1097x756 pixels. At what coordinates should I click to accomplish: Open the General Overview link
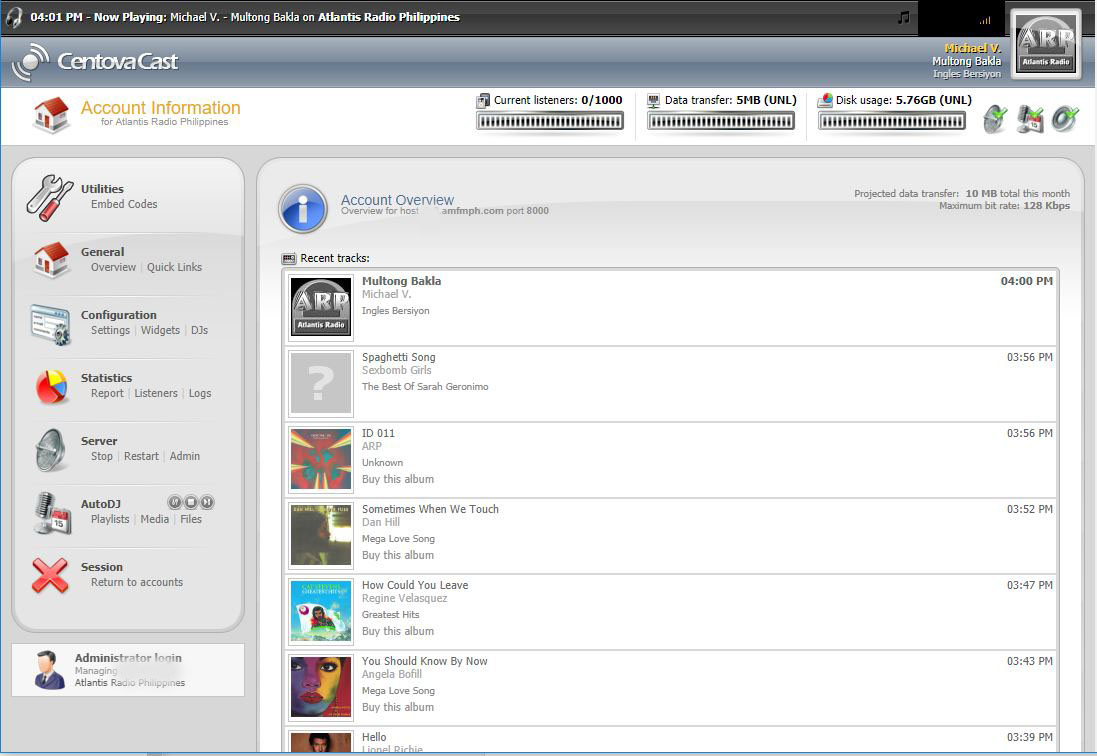pyautogui.click(x=113, y=267)
